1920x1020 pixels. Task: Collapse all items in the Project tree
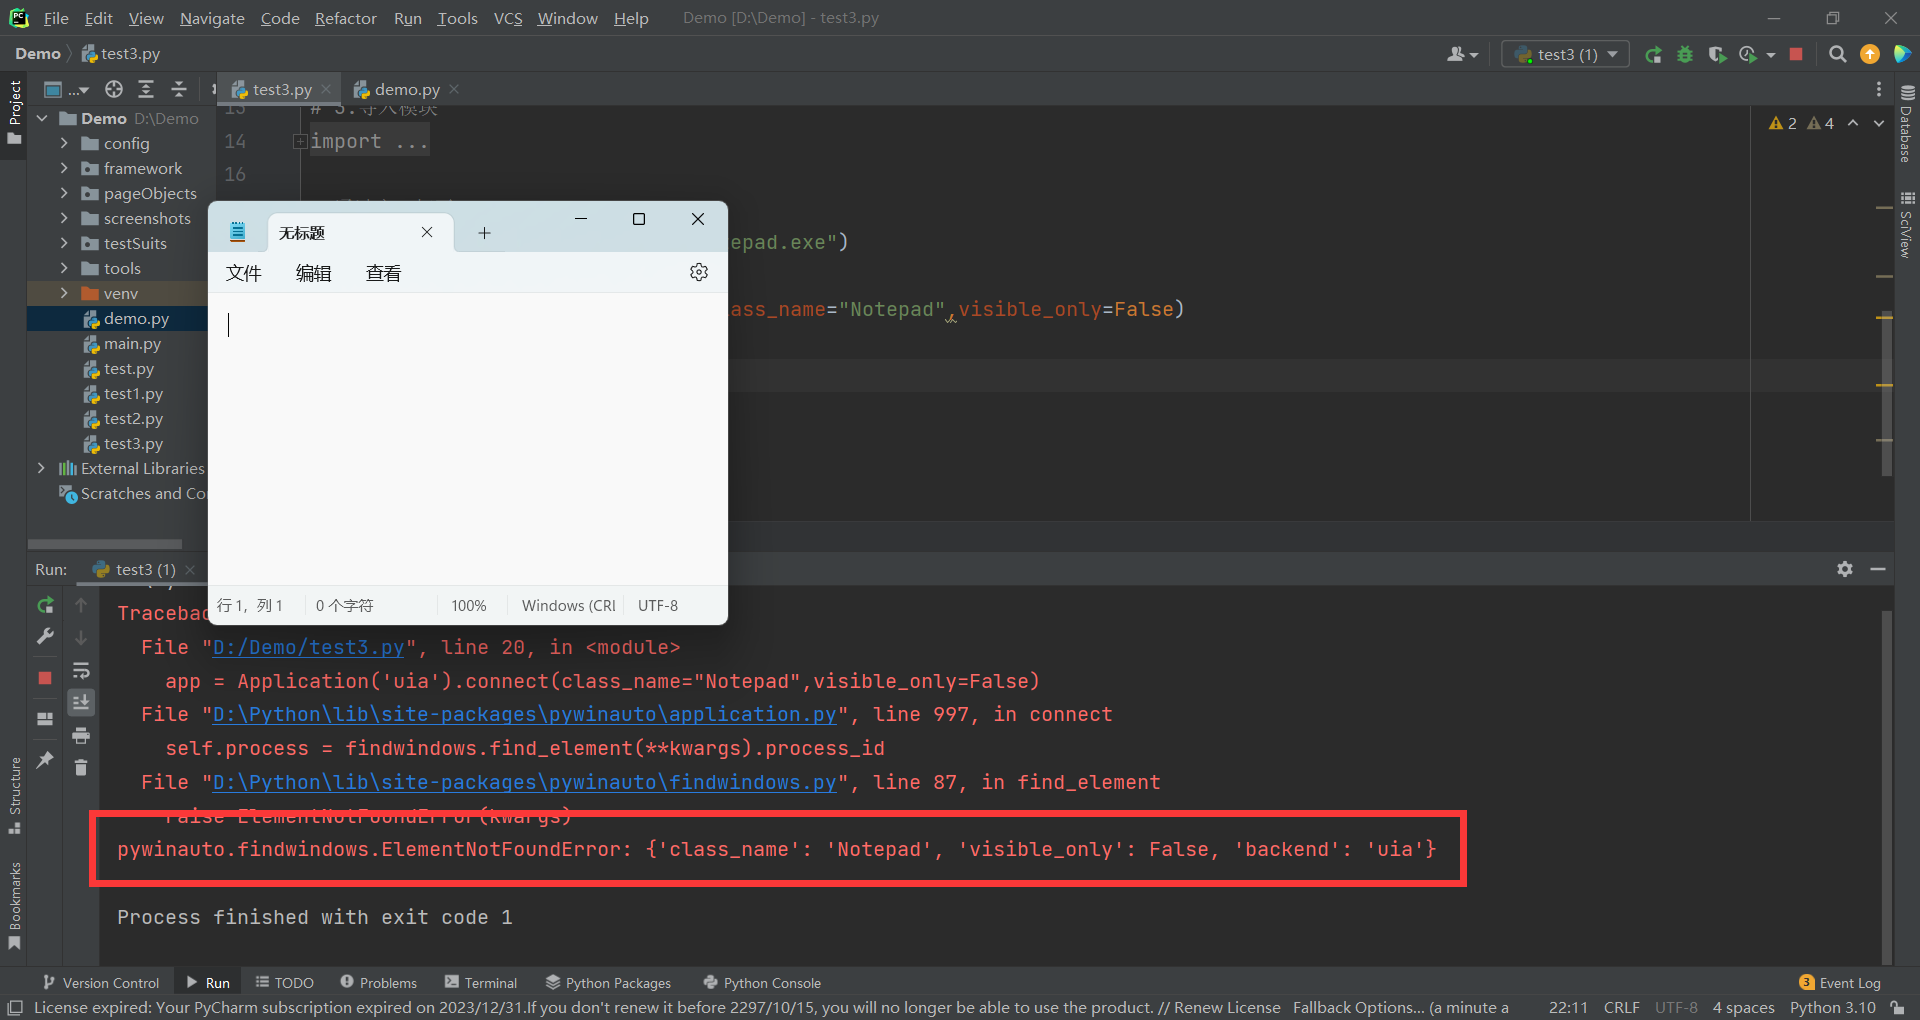[x=179, y=90]
